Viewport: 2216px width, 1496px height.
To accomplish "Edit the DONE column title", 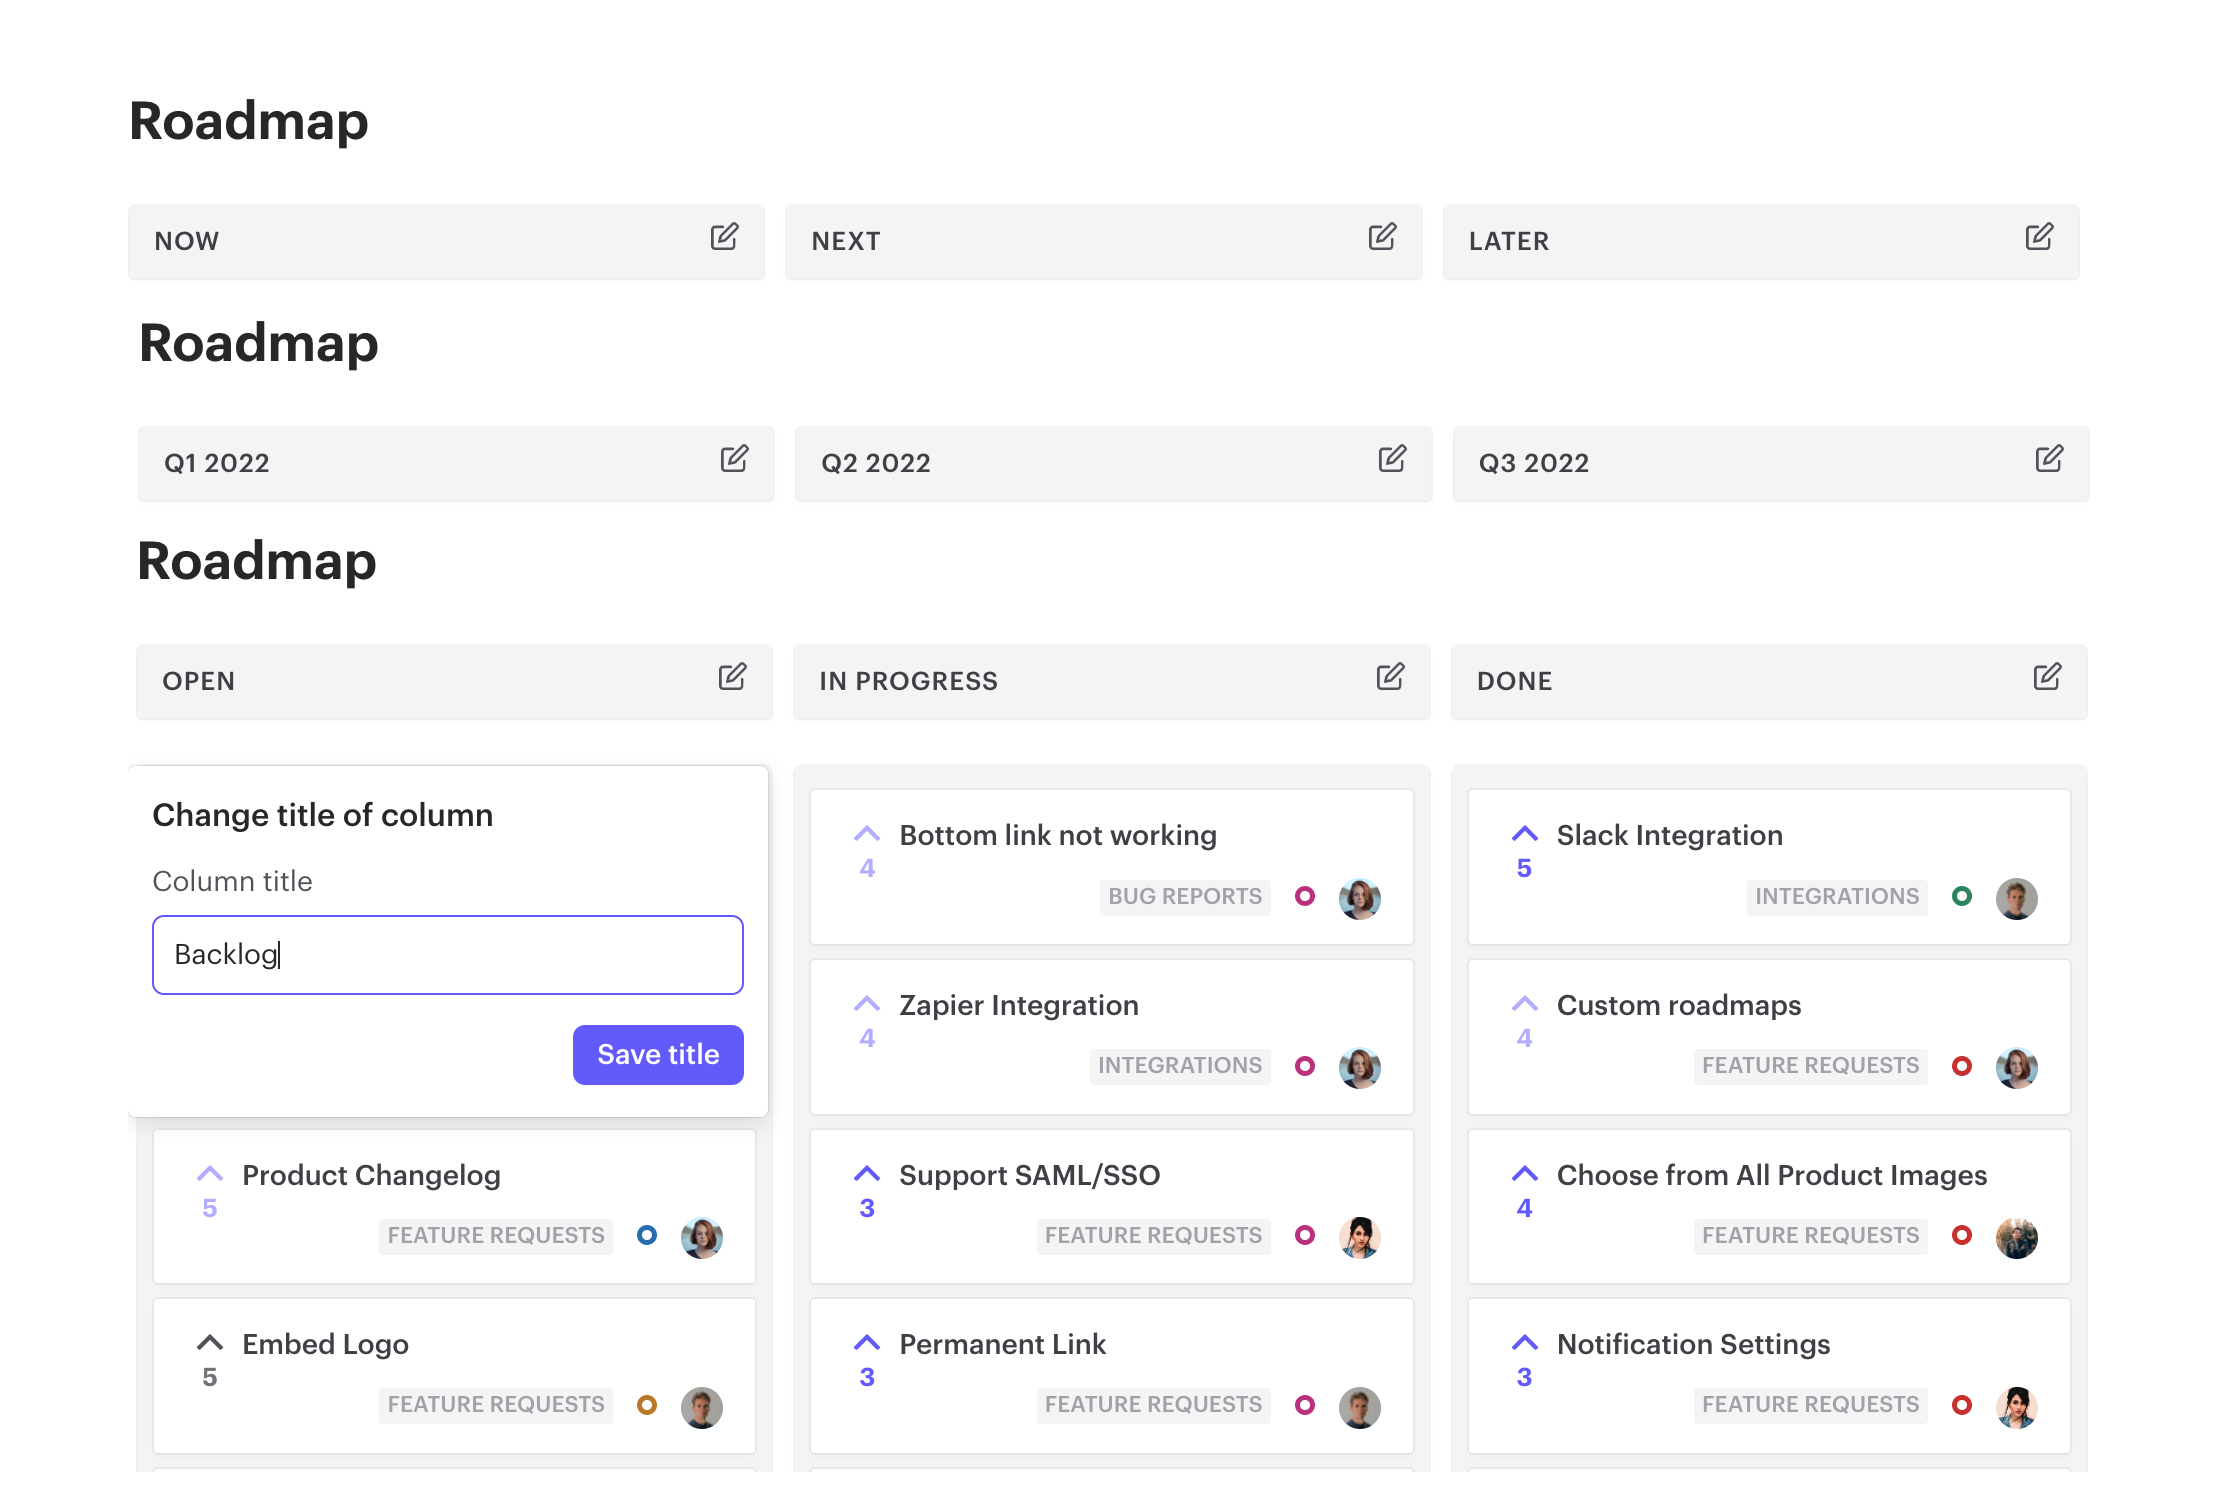I will click(2047, 677).
